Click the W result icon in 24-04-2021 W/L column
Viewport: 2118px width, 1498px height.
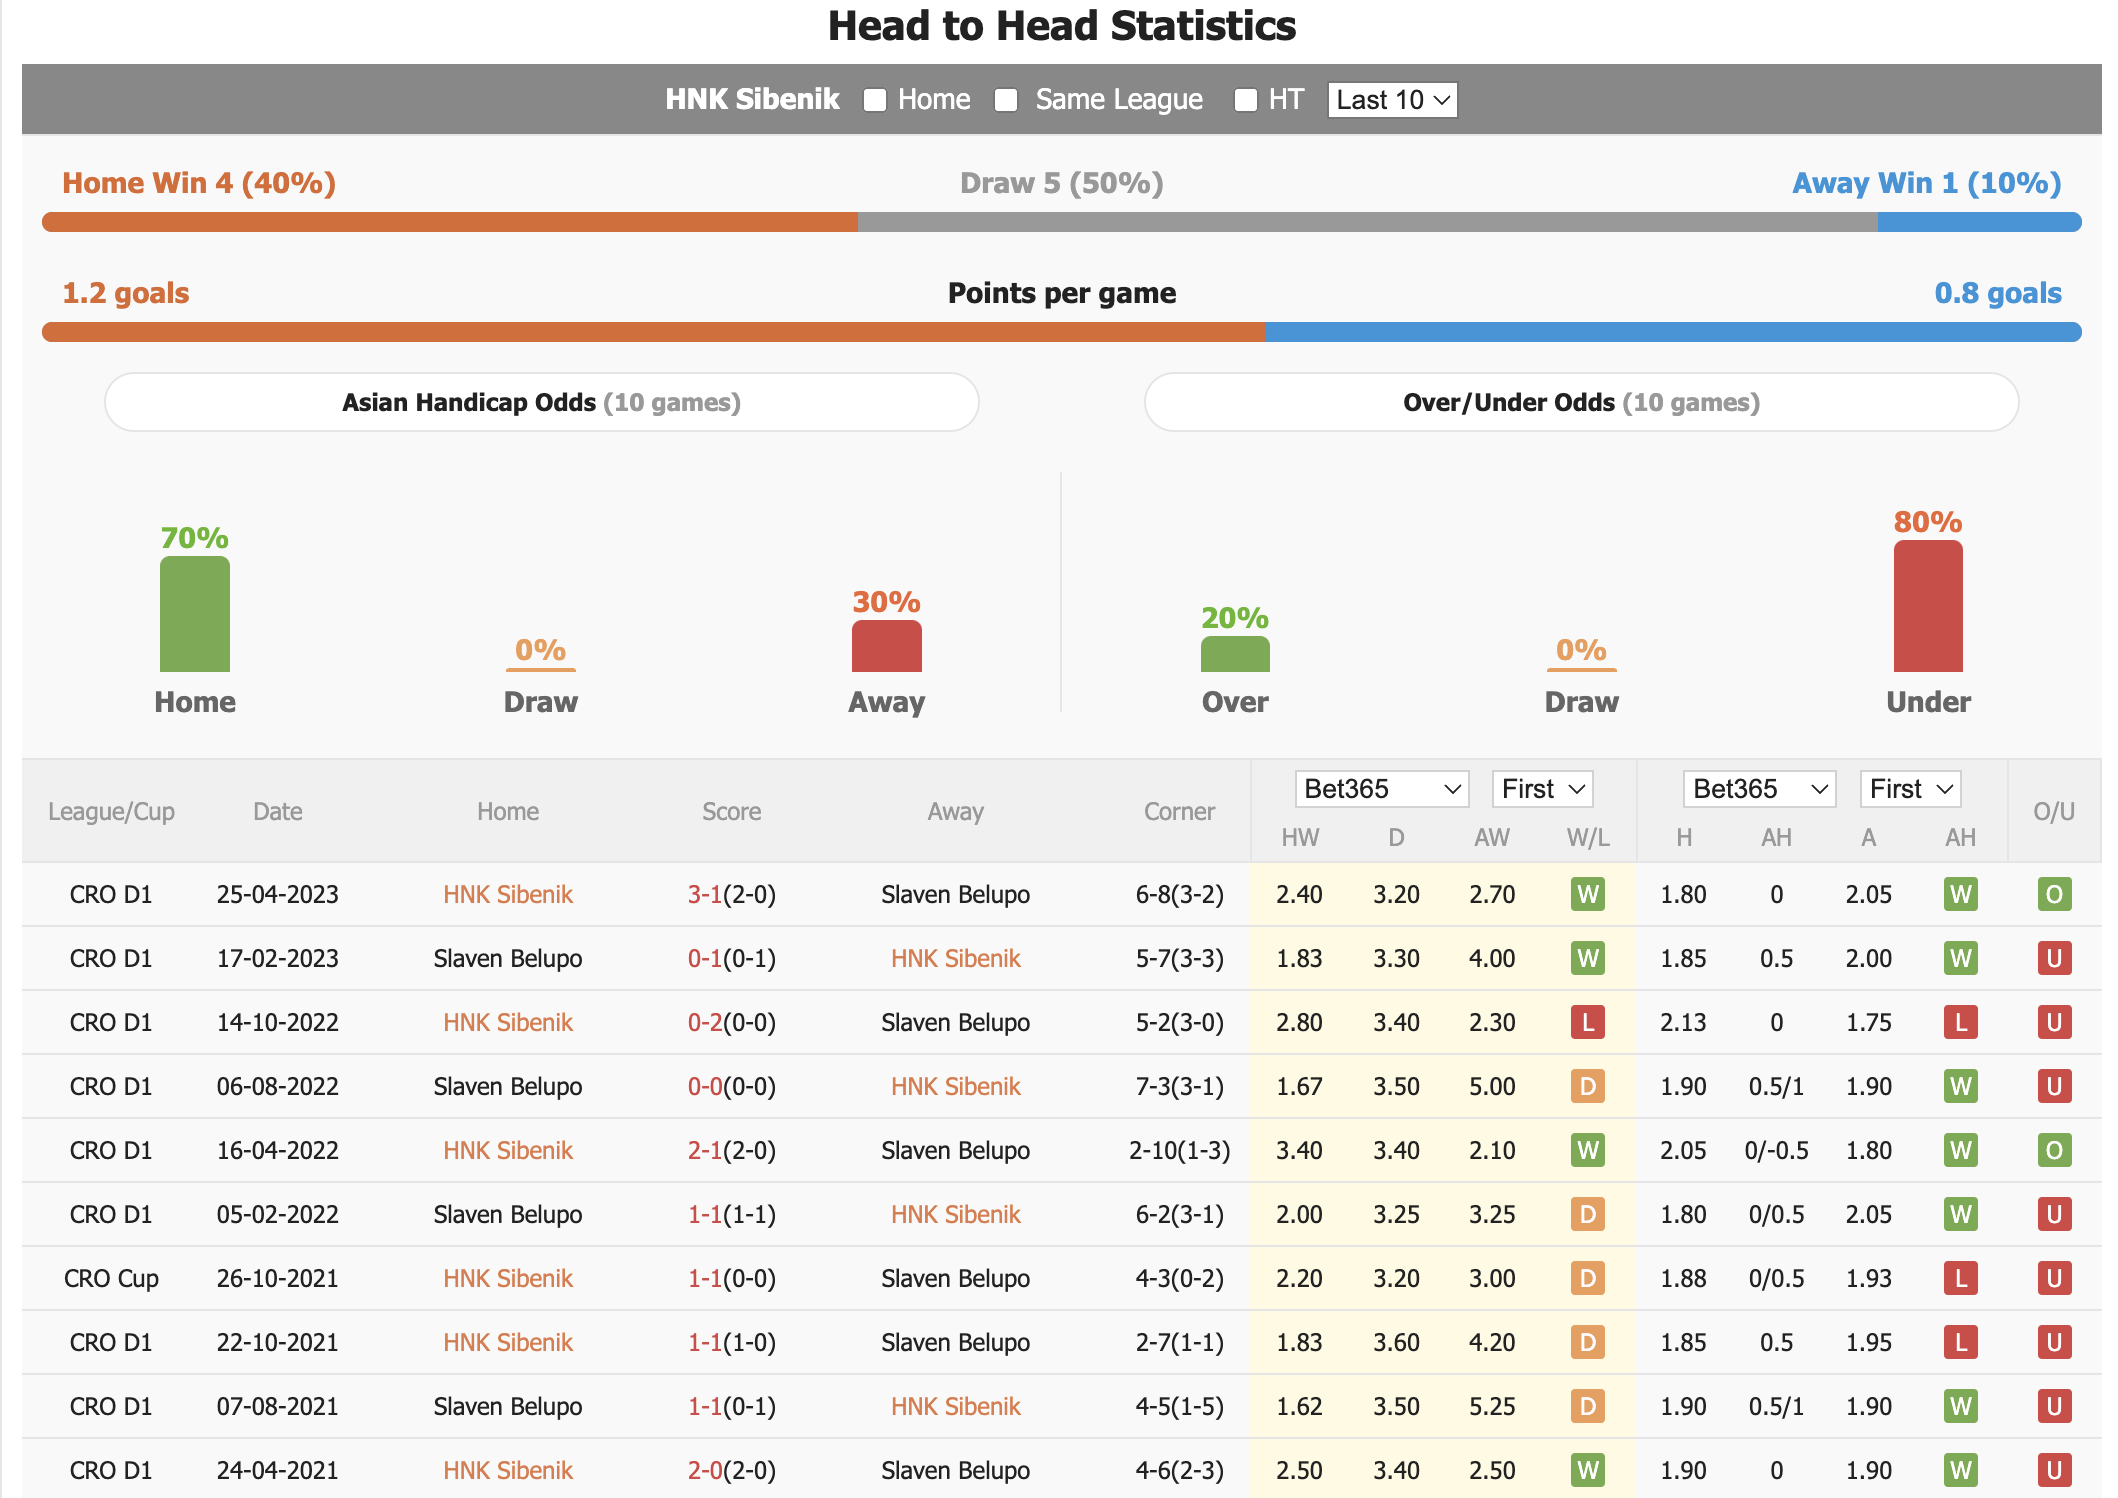(x=1588, y=1470)
